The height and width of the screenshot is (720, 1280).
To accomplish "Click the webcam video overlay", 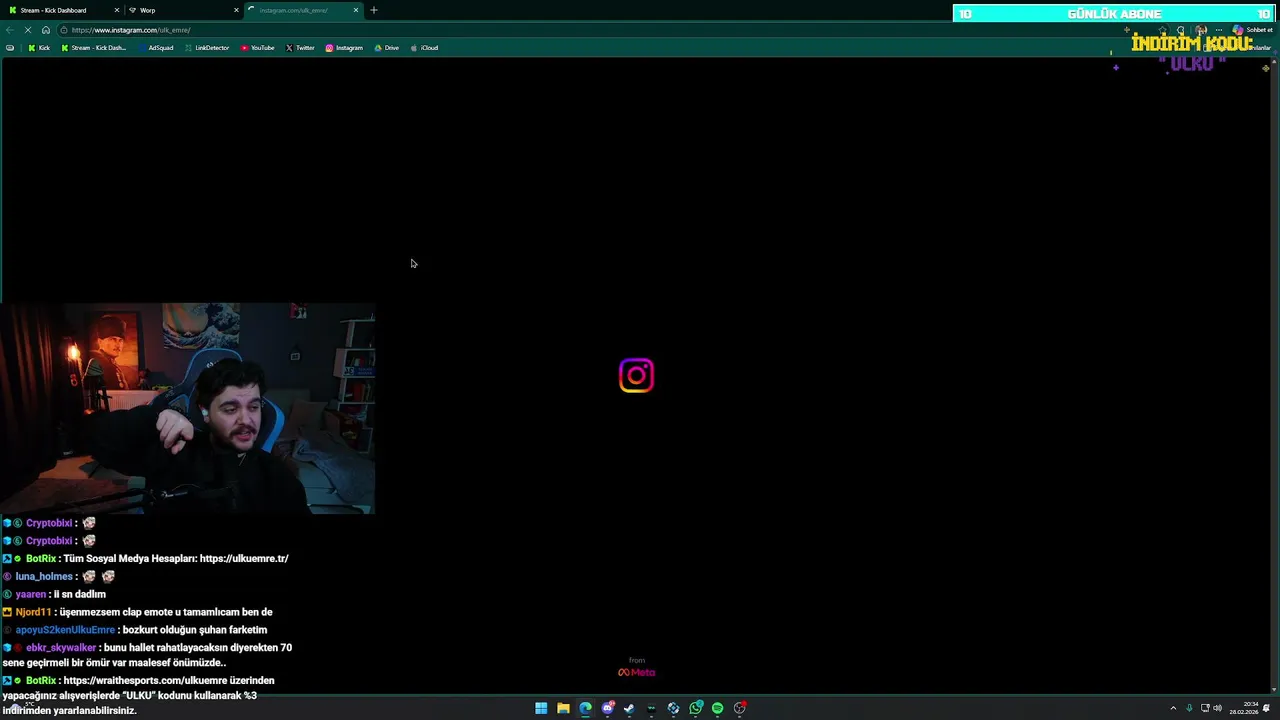I will click(x=187, y=408).
